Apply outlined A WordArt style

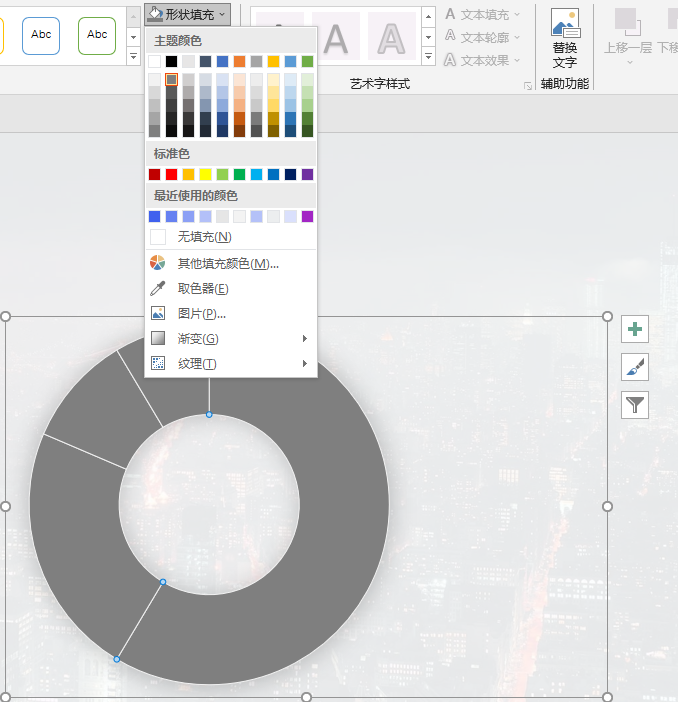pyautogui.click(x=392, y=38)
